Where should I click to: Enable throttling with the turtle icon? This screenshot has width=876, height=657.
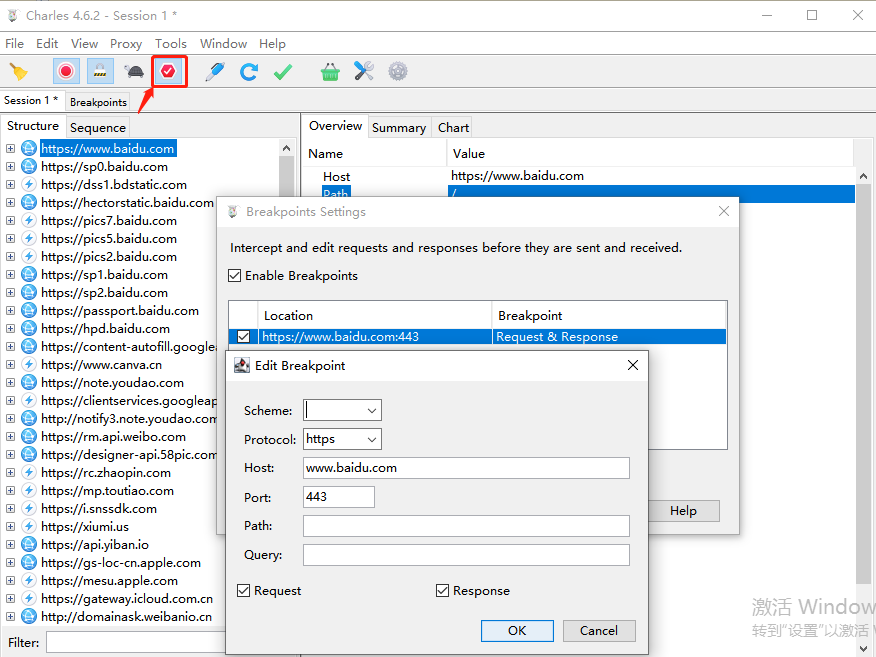tap(133, 71)
